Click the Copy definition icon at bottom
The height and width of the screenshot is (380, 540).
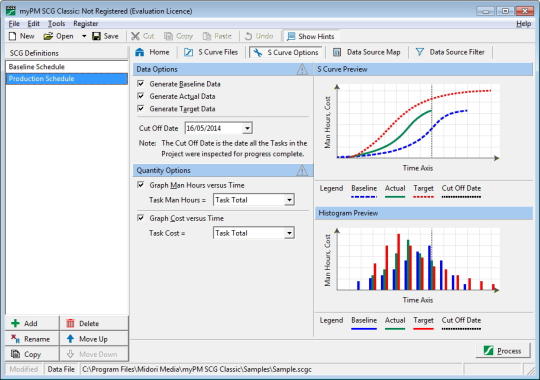pos(15,354)
